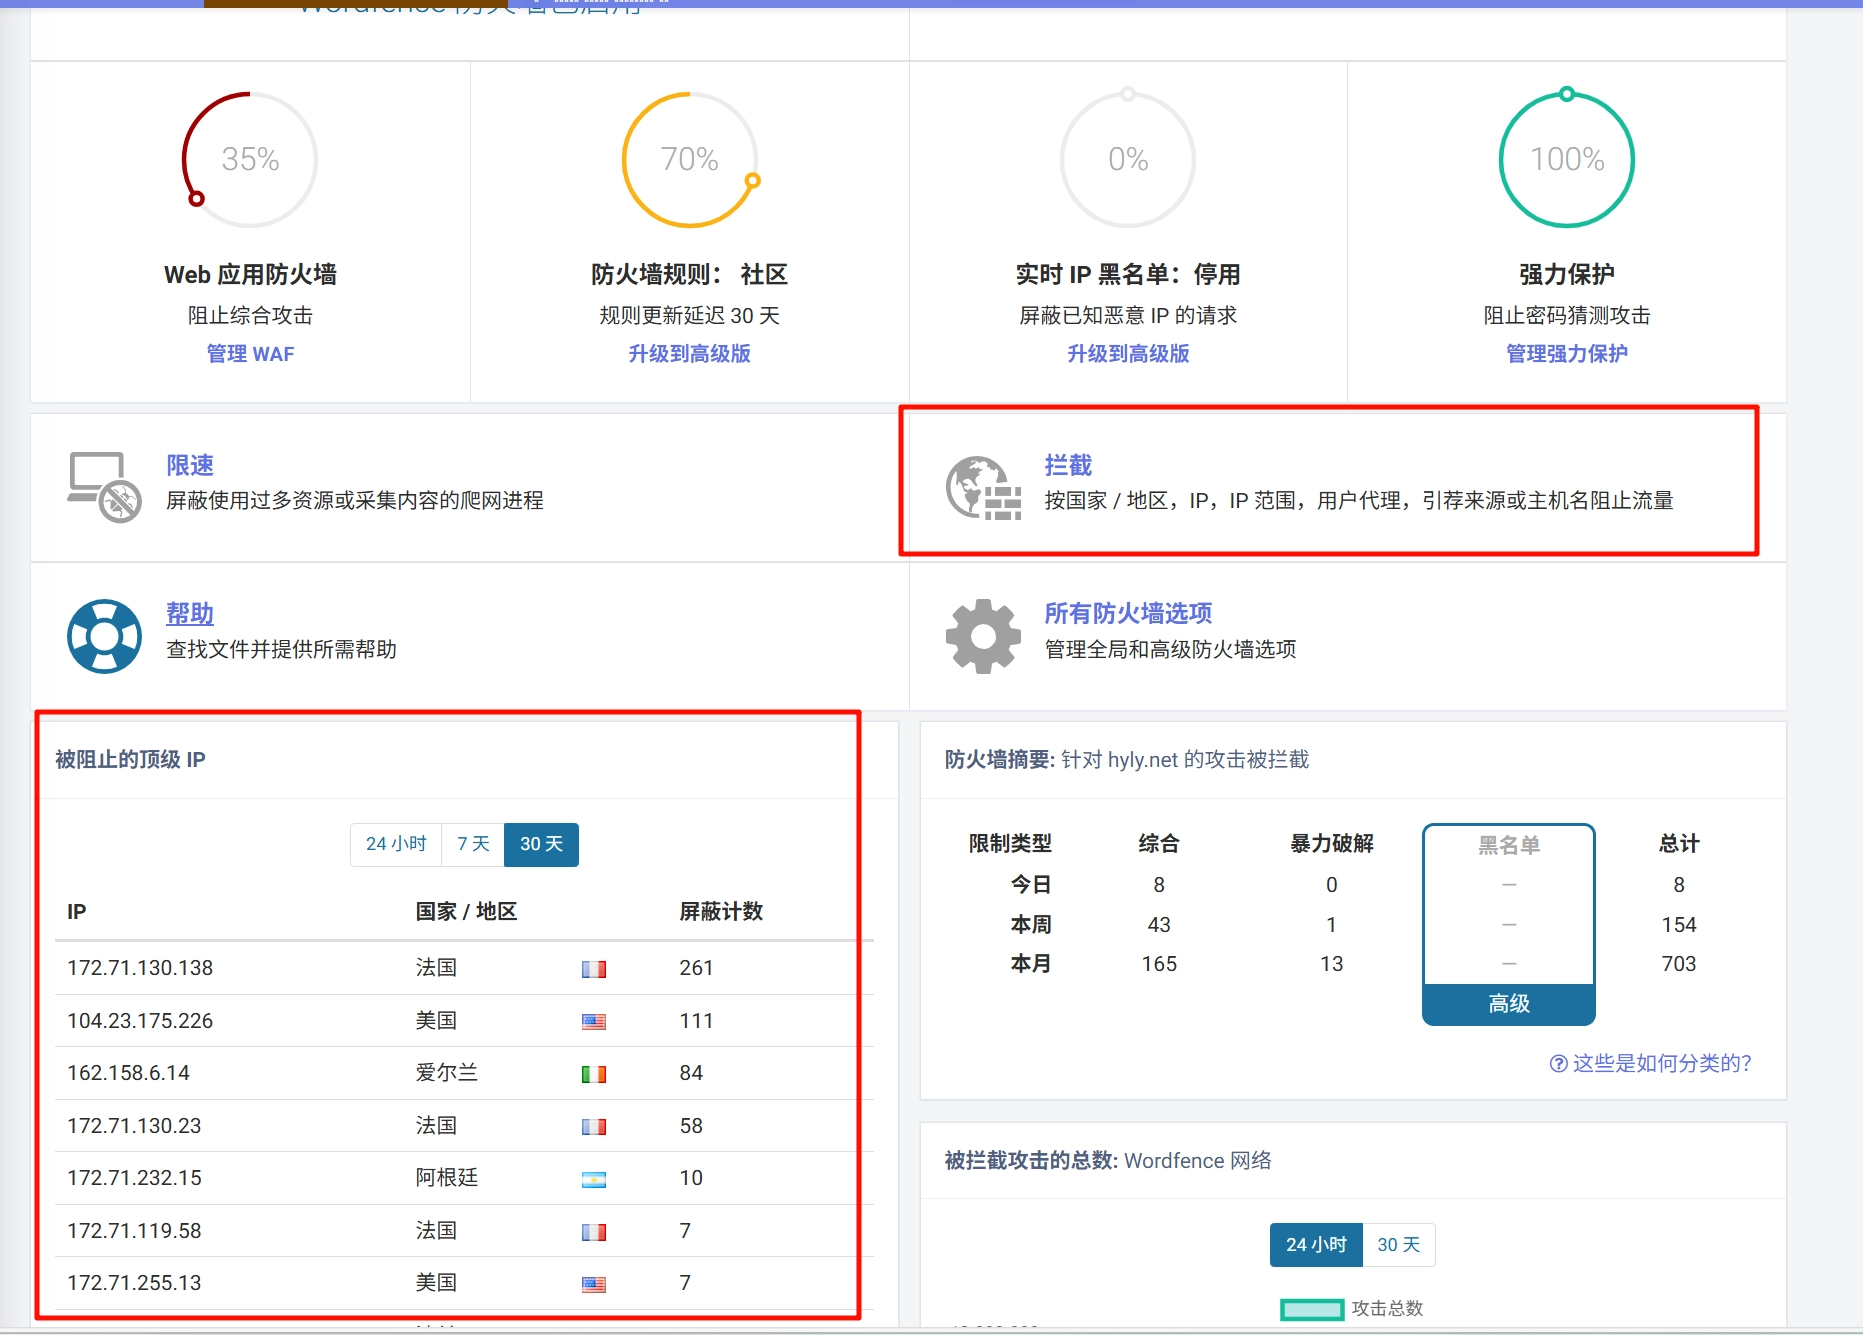1863x1335 pixels.
Task: Open 升级到高级版 under firewall rules
Action: tap(689, 354)
